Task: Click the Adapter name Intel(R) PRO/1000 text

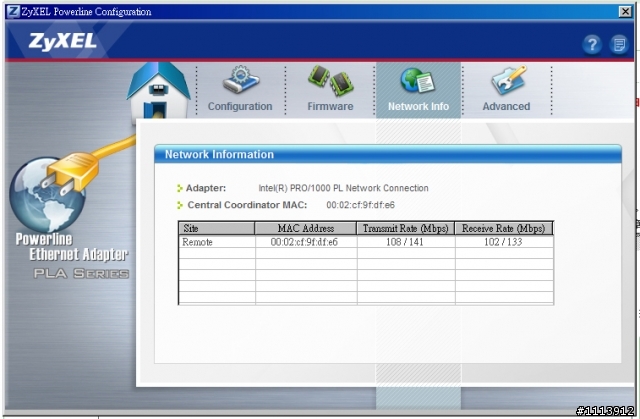Action: [x=343, y=188]
